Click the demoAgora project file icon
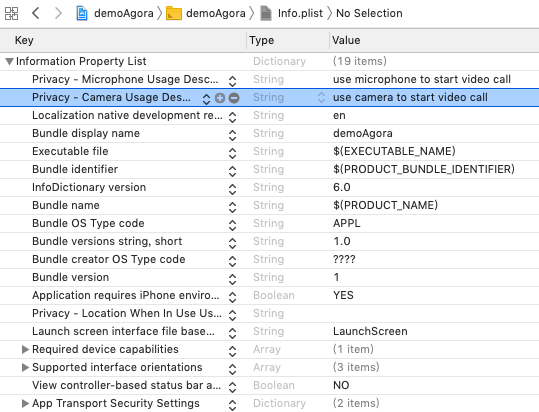The width and height of the screenshot is (539, 412). tap(82, 13)
